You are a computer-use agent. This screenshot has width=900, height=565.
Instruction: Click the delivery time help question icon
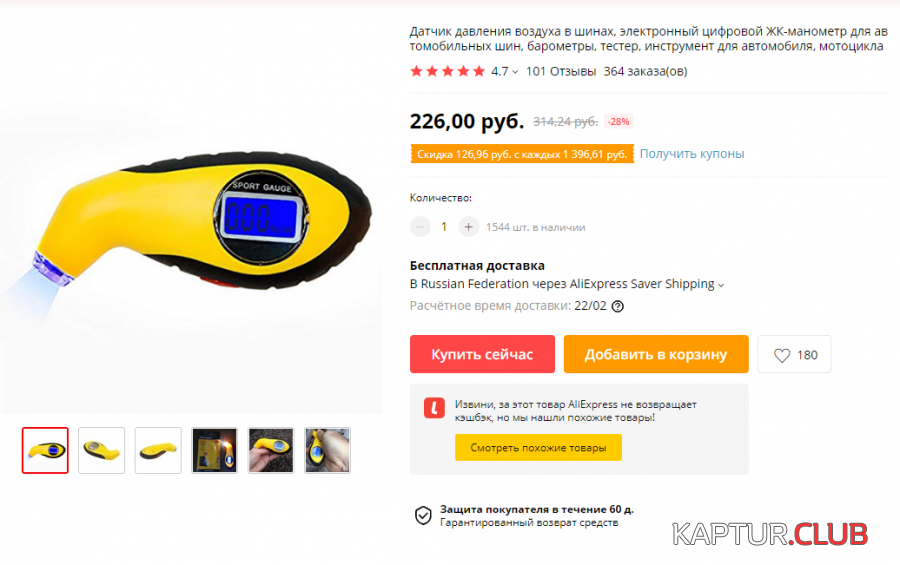[x=618, y=307]
